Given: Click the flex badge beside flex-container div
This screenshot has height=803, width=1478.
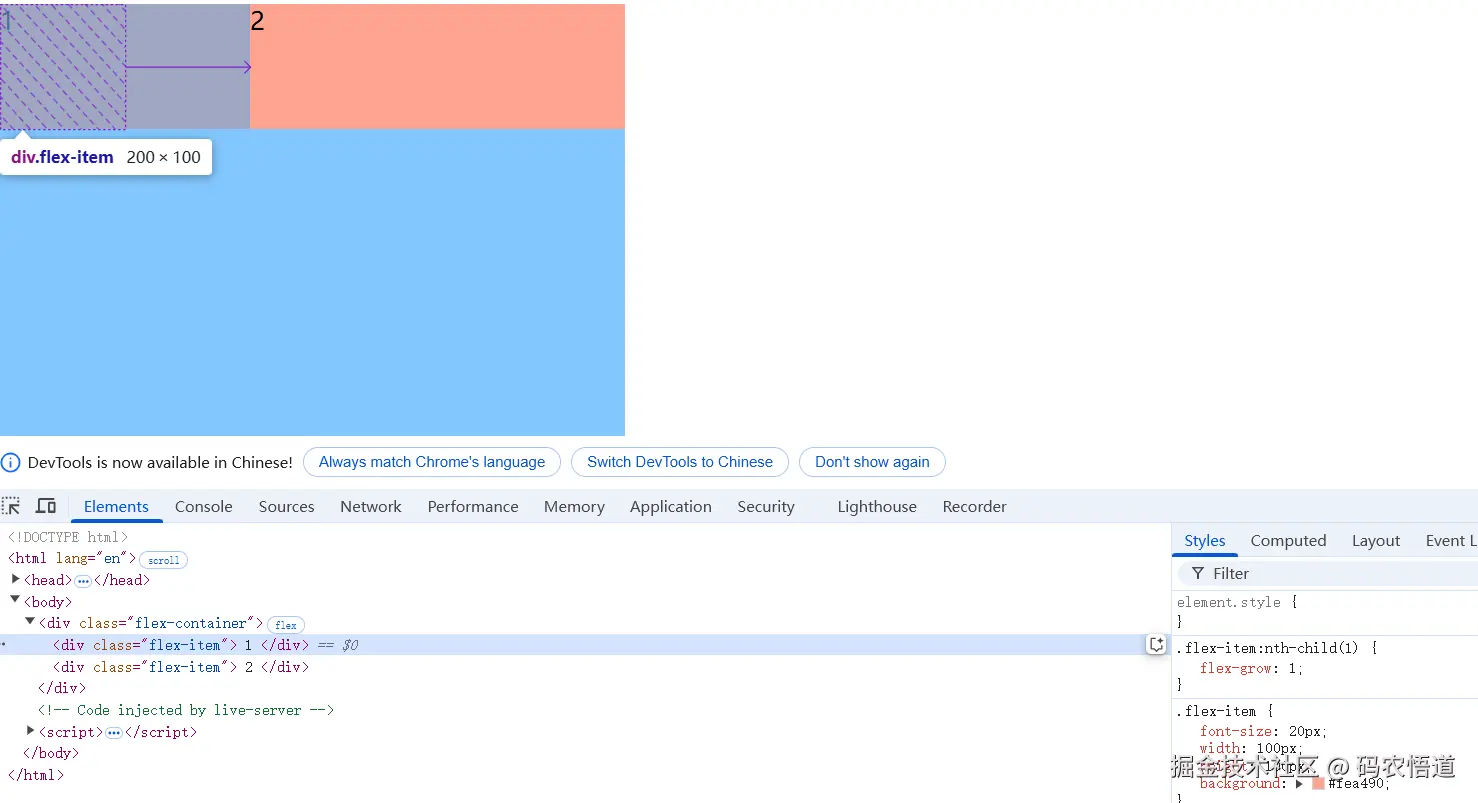Looking at the screenshot, I should tap(286, 624).
